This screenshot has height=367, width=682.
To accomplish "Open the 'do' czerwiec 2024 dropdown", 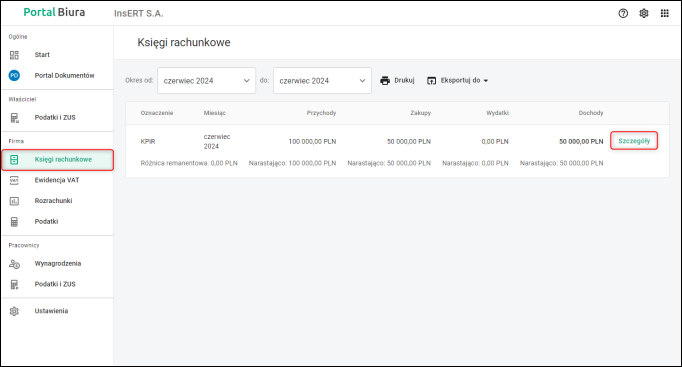I will pos(322,80).
